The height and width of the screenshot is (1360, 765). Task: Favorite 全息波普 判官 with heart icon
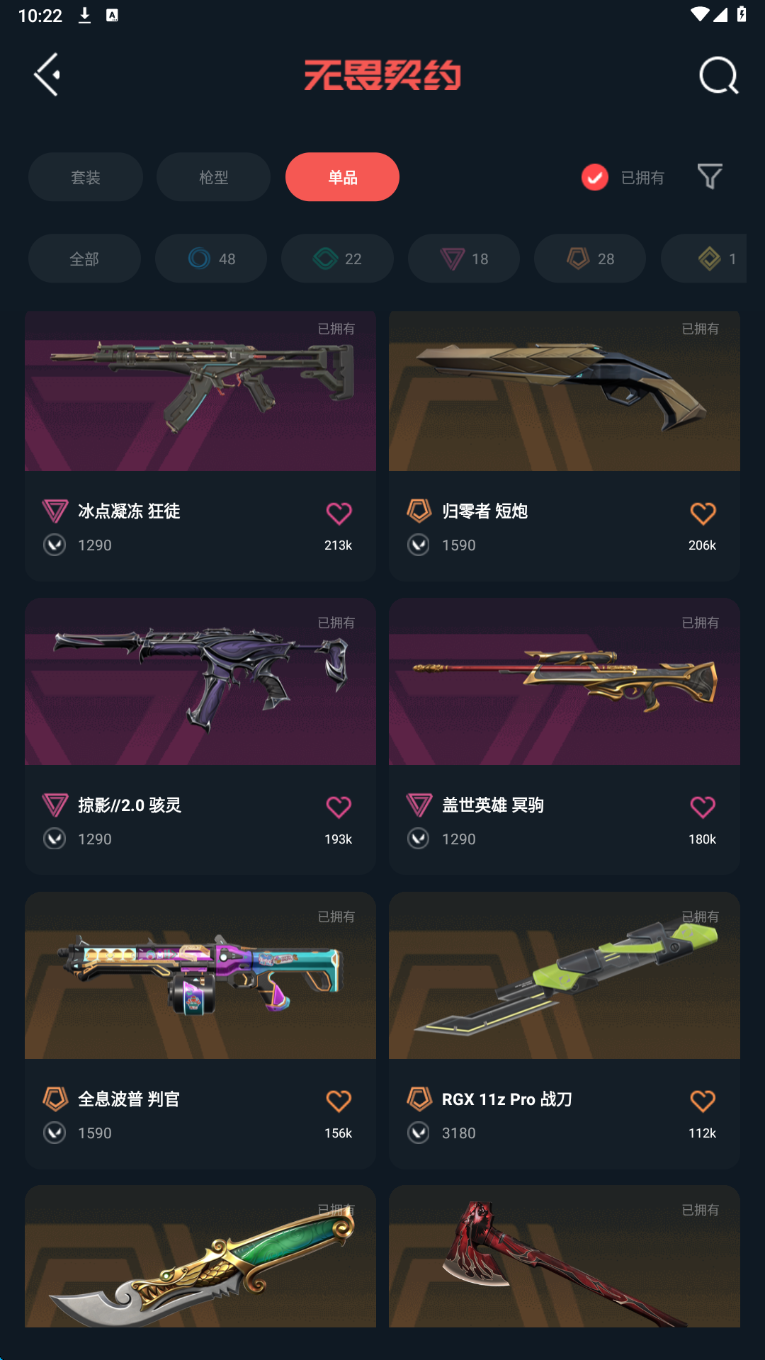click(x=339, y=1101)
